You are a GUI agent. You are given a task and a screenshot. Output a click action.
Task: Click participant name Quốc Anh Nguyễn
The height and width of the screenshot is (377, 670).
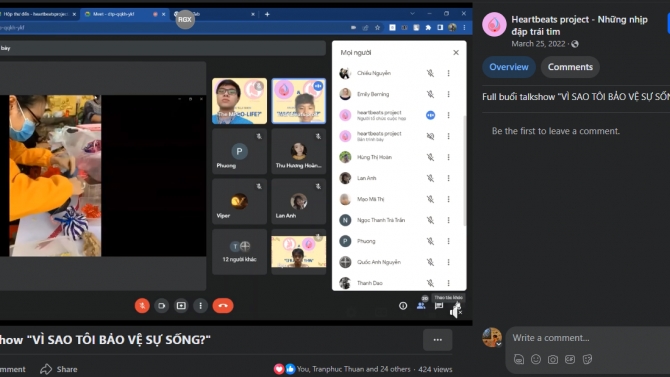[379, 262]
